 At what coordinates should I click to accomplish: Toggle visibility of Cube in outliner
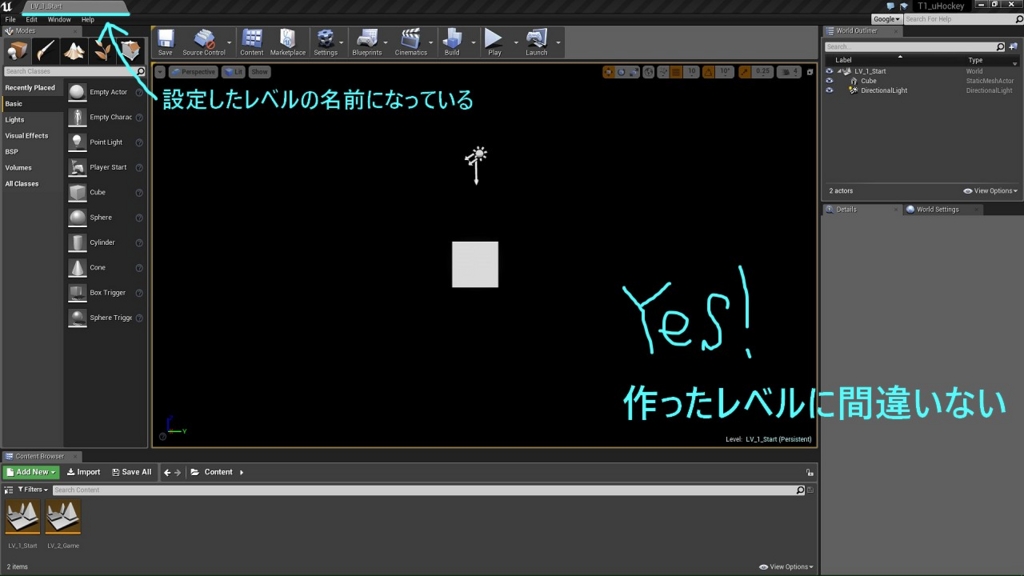pyautogui.click(x=829, y=81)
